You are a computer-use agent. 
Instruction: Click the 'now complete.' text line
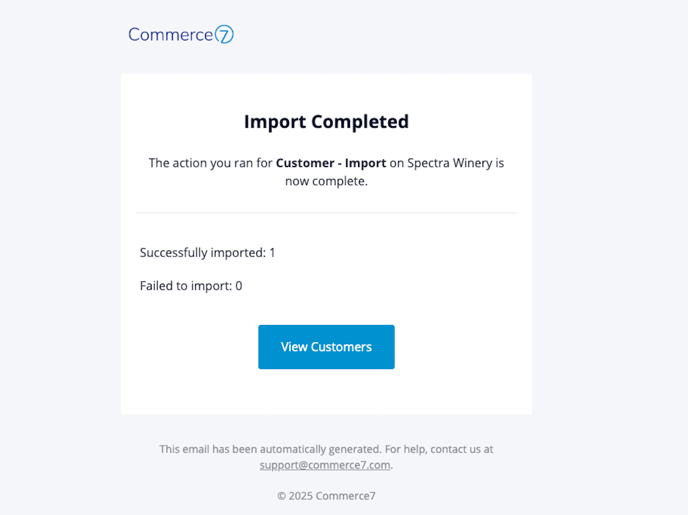(x=326, y=181)
